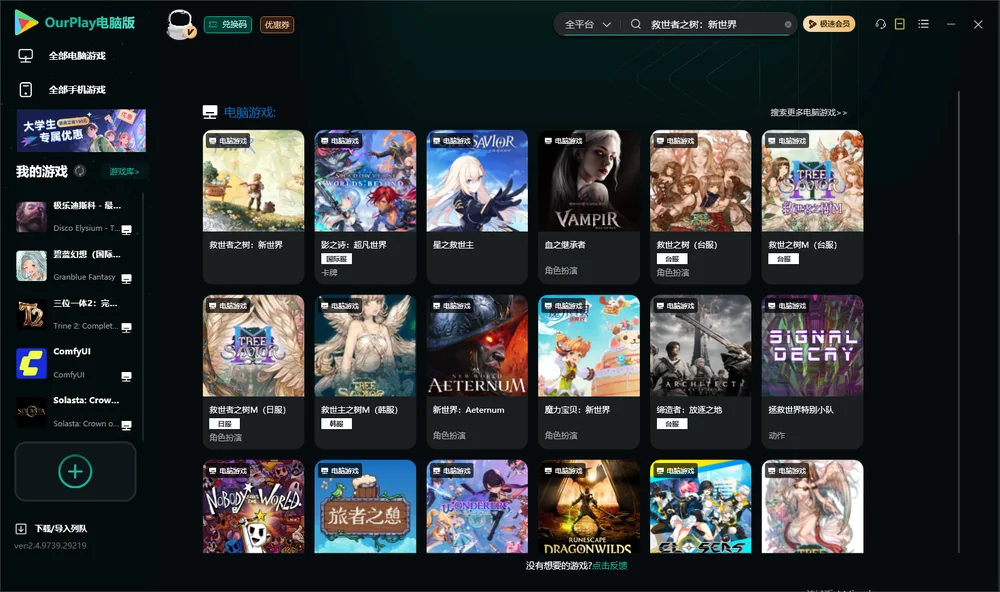Clear the search text with the x icon
This screenshot has height=592, width=1000.
788,24
